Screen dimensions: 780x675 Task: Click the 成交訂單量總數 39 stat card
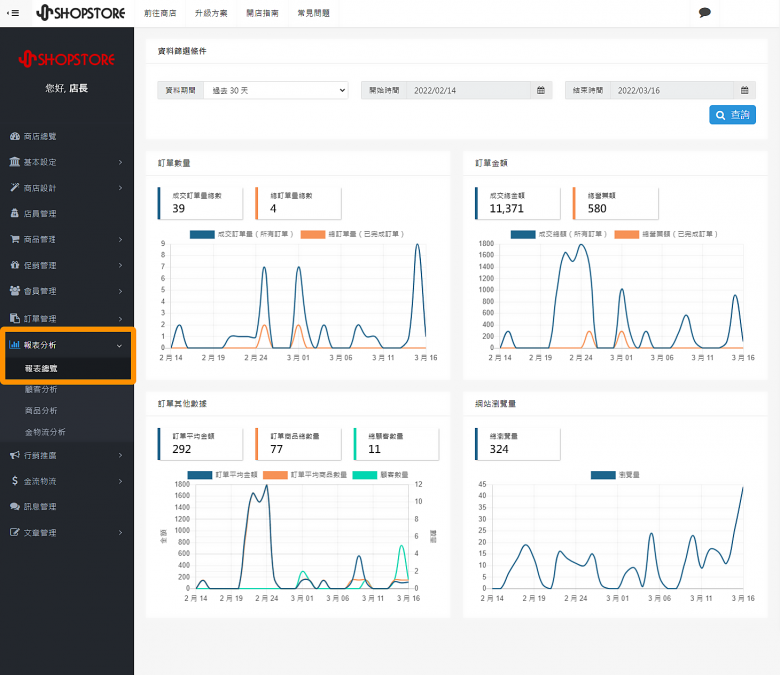200,203
